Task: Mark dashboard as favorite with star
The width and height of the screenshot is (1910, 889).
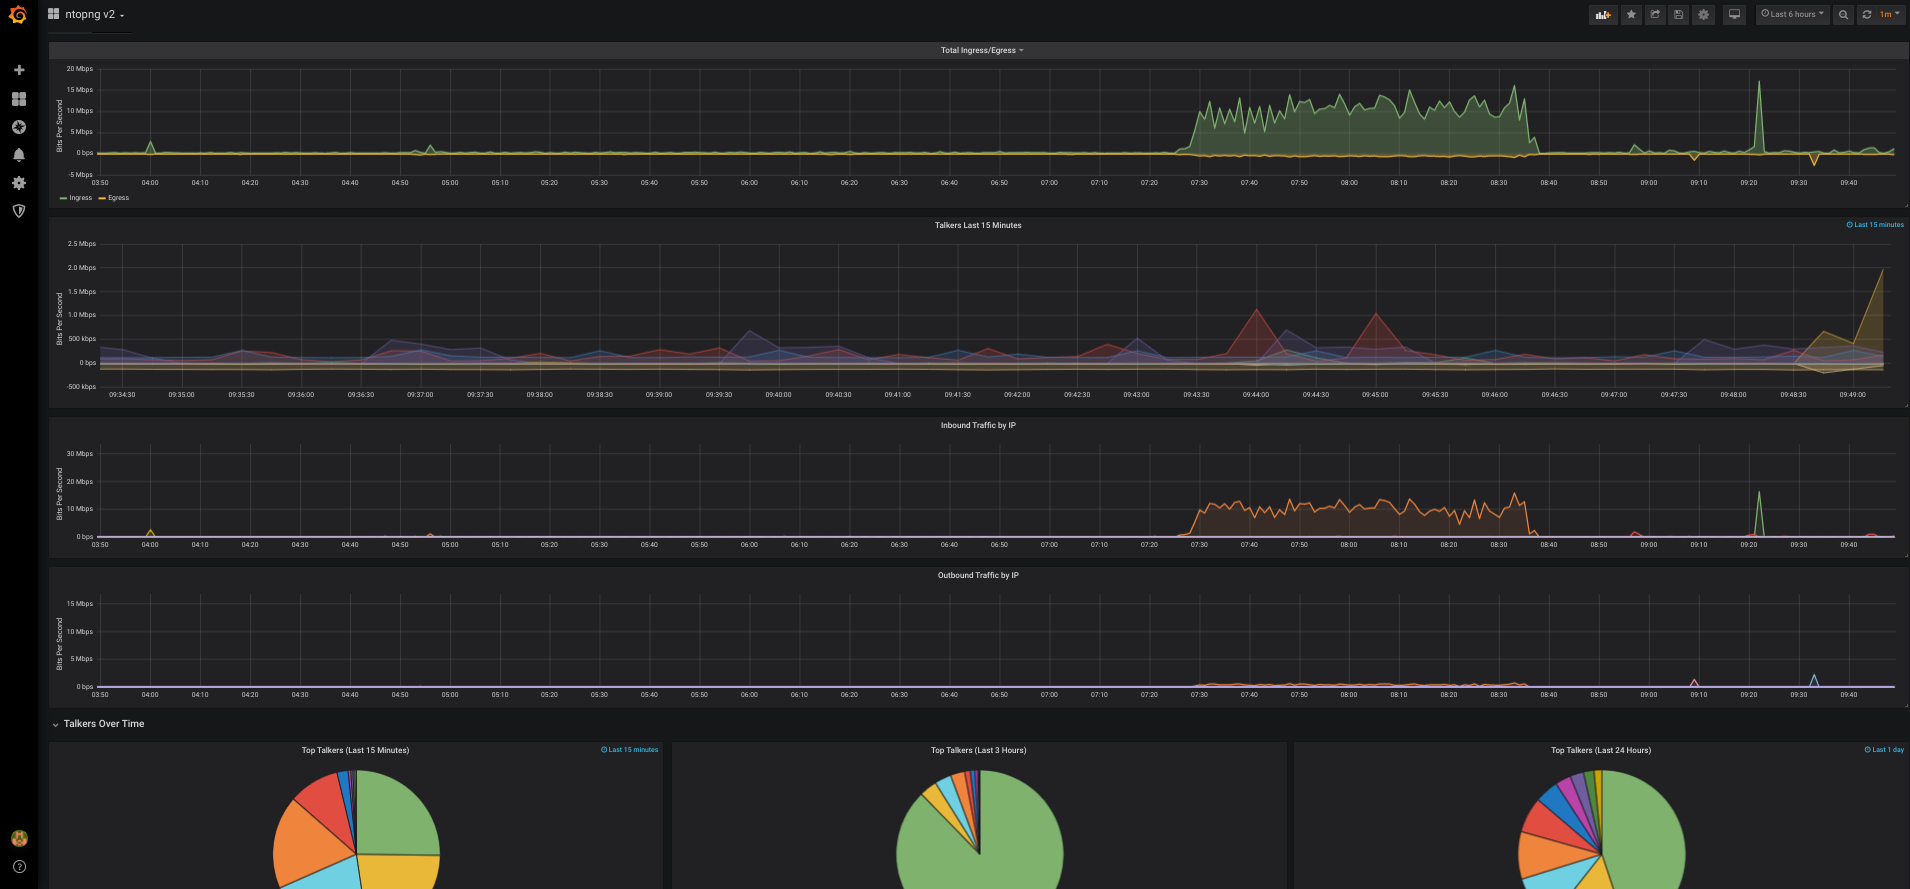Action: [x=1631, y=14]
